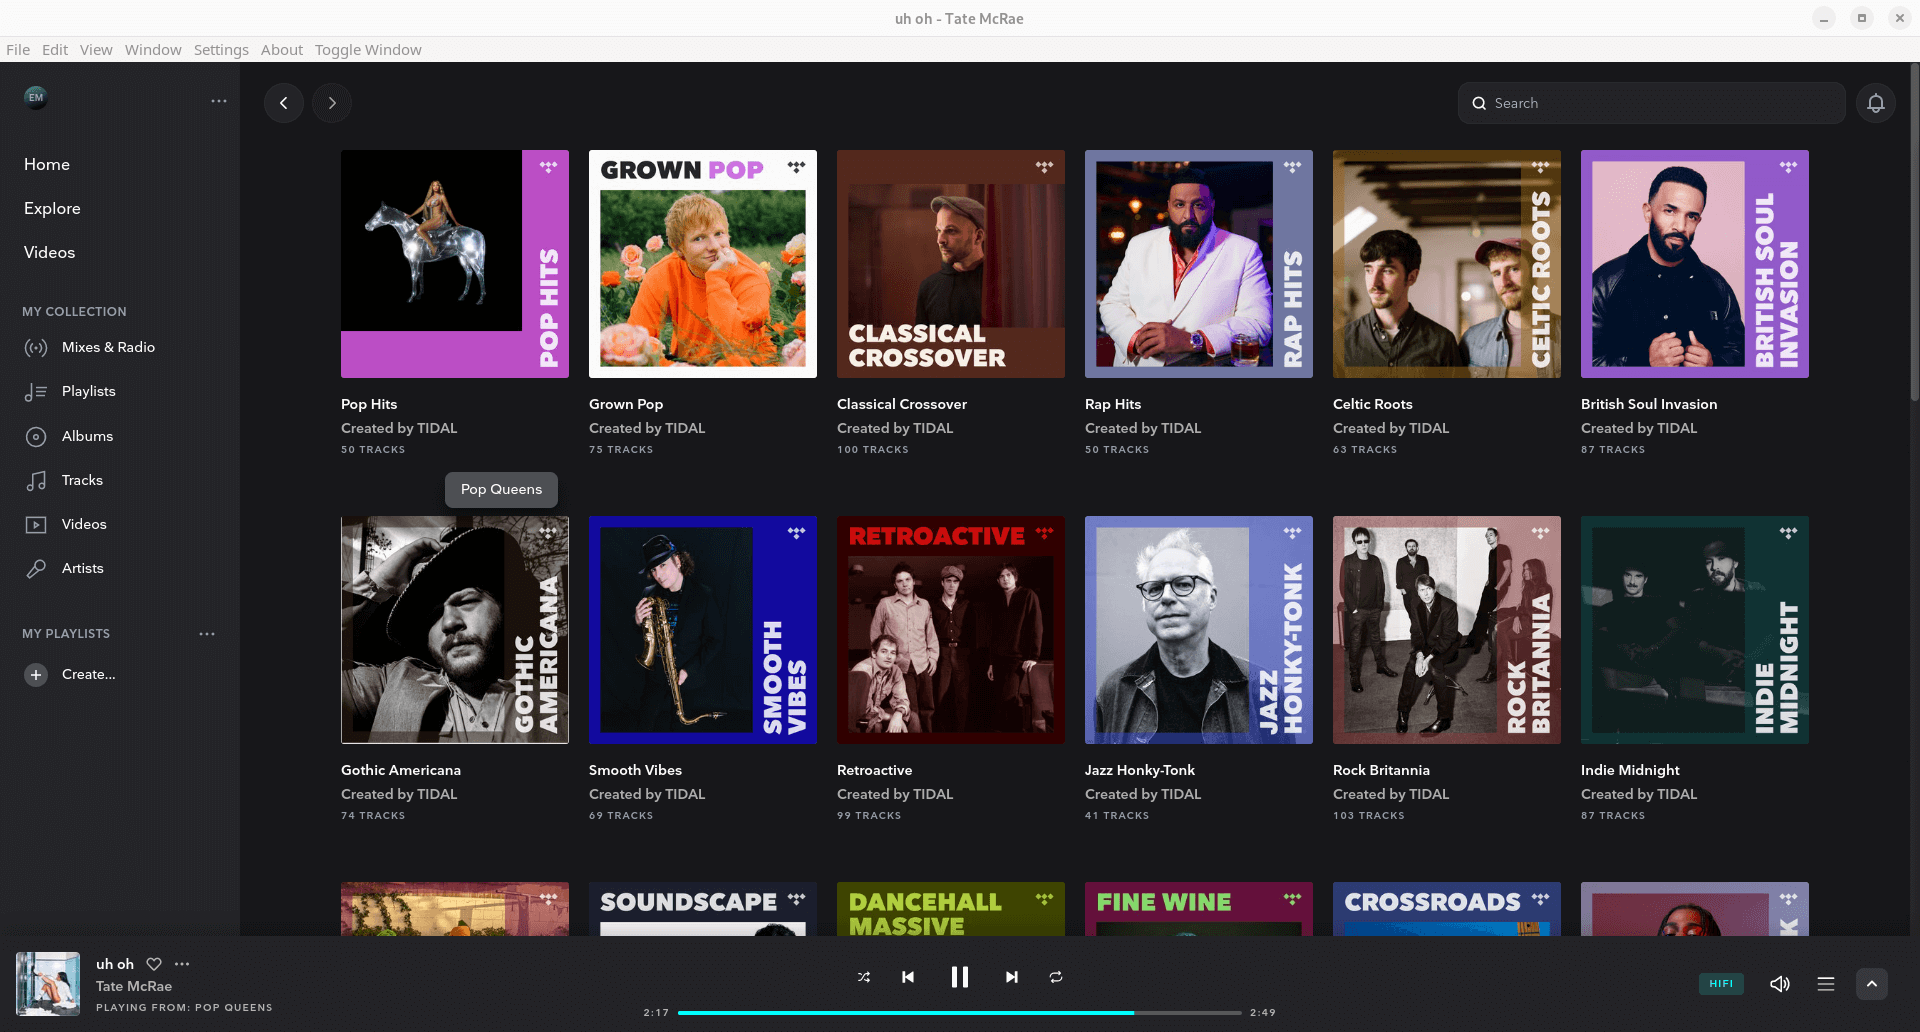
Task: Go back with the left arrow button
Action: click(284, 103)
